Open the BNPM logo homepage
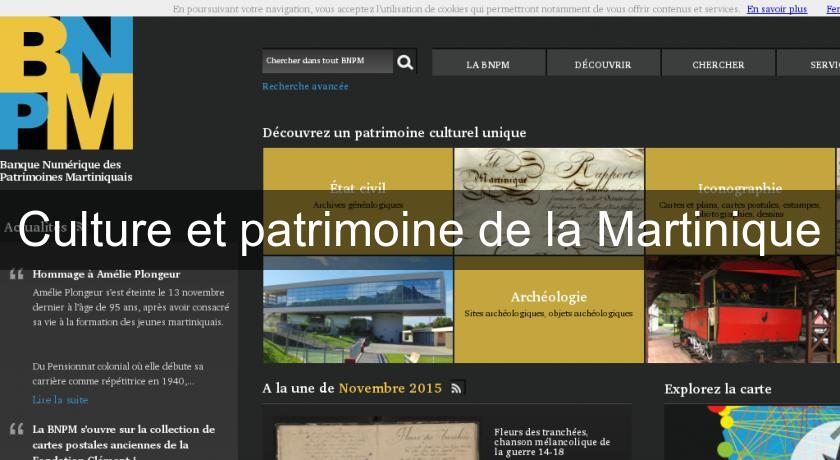This screenshot has width=840, height=460. (66, 83)
